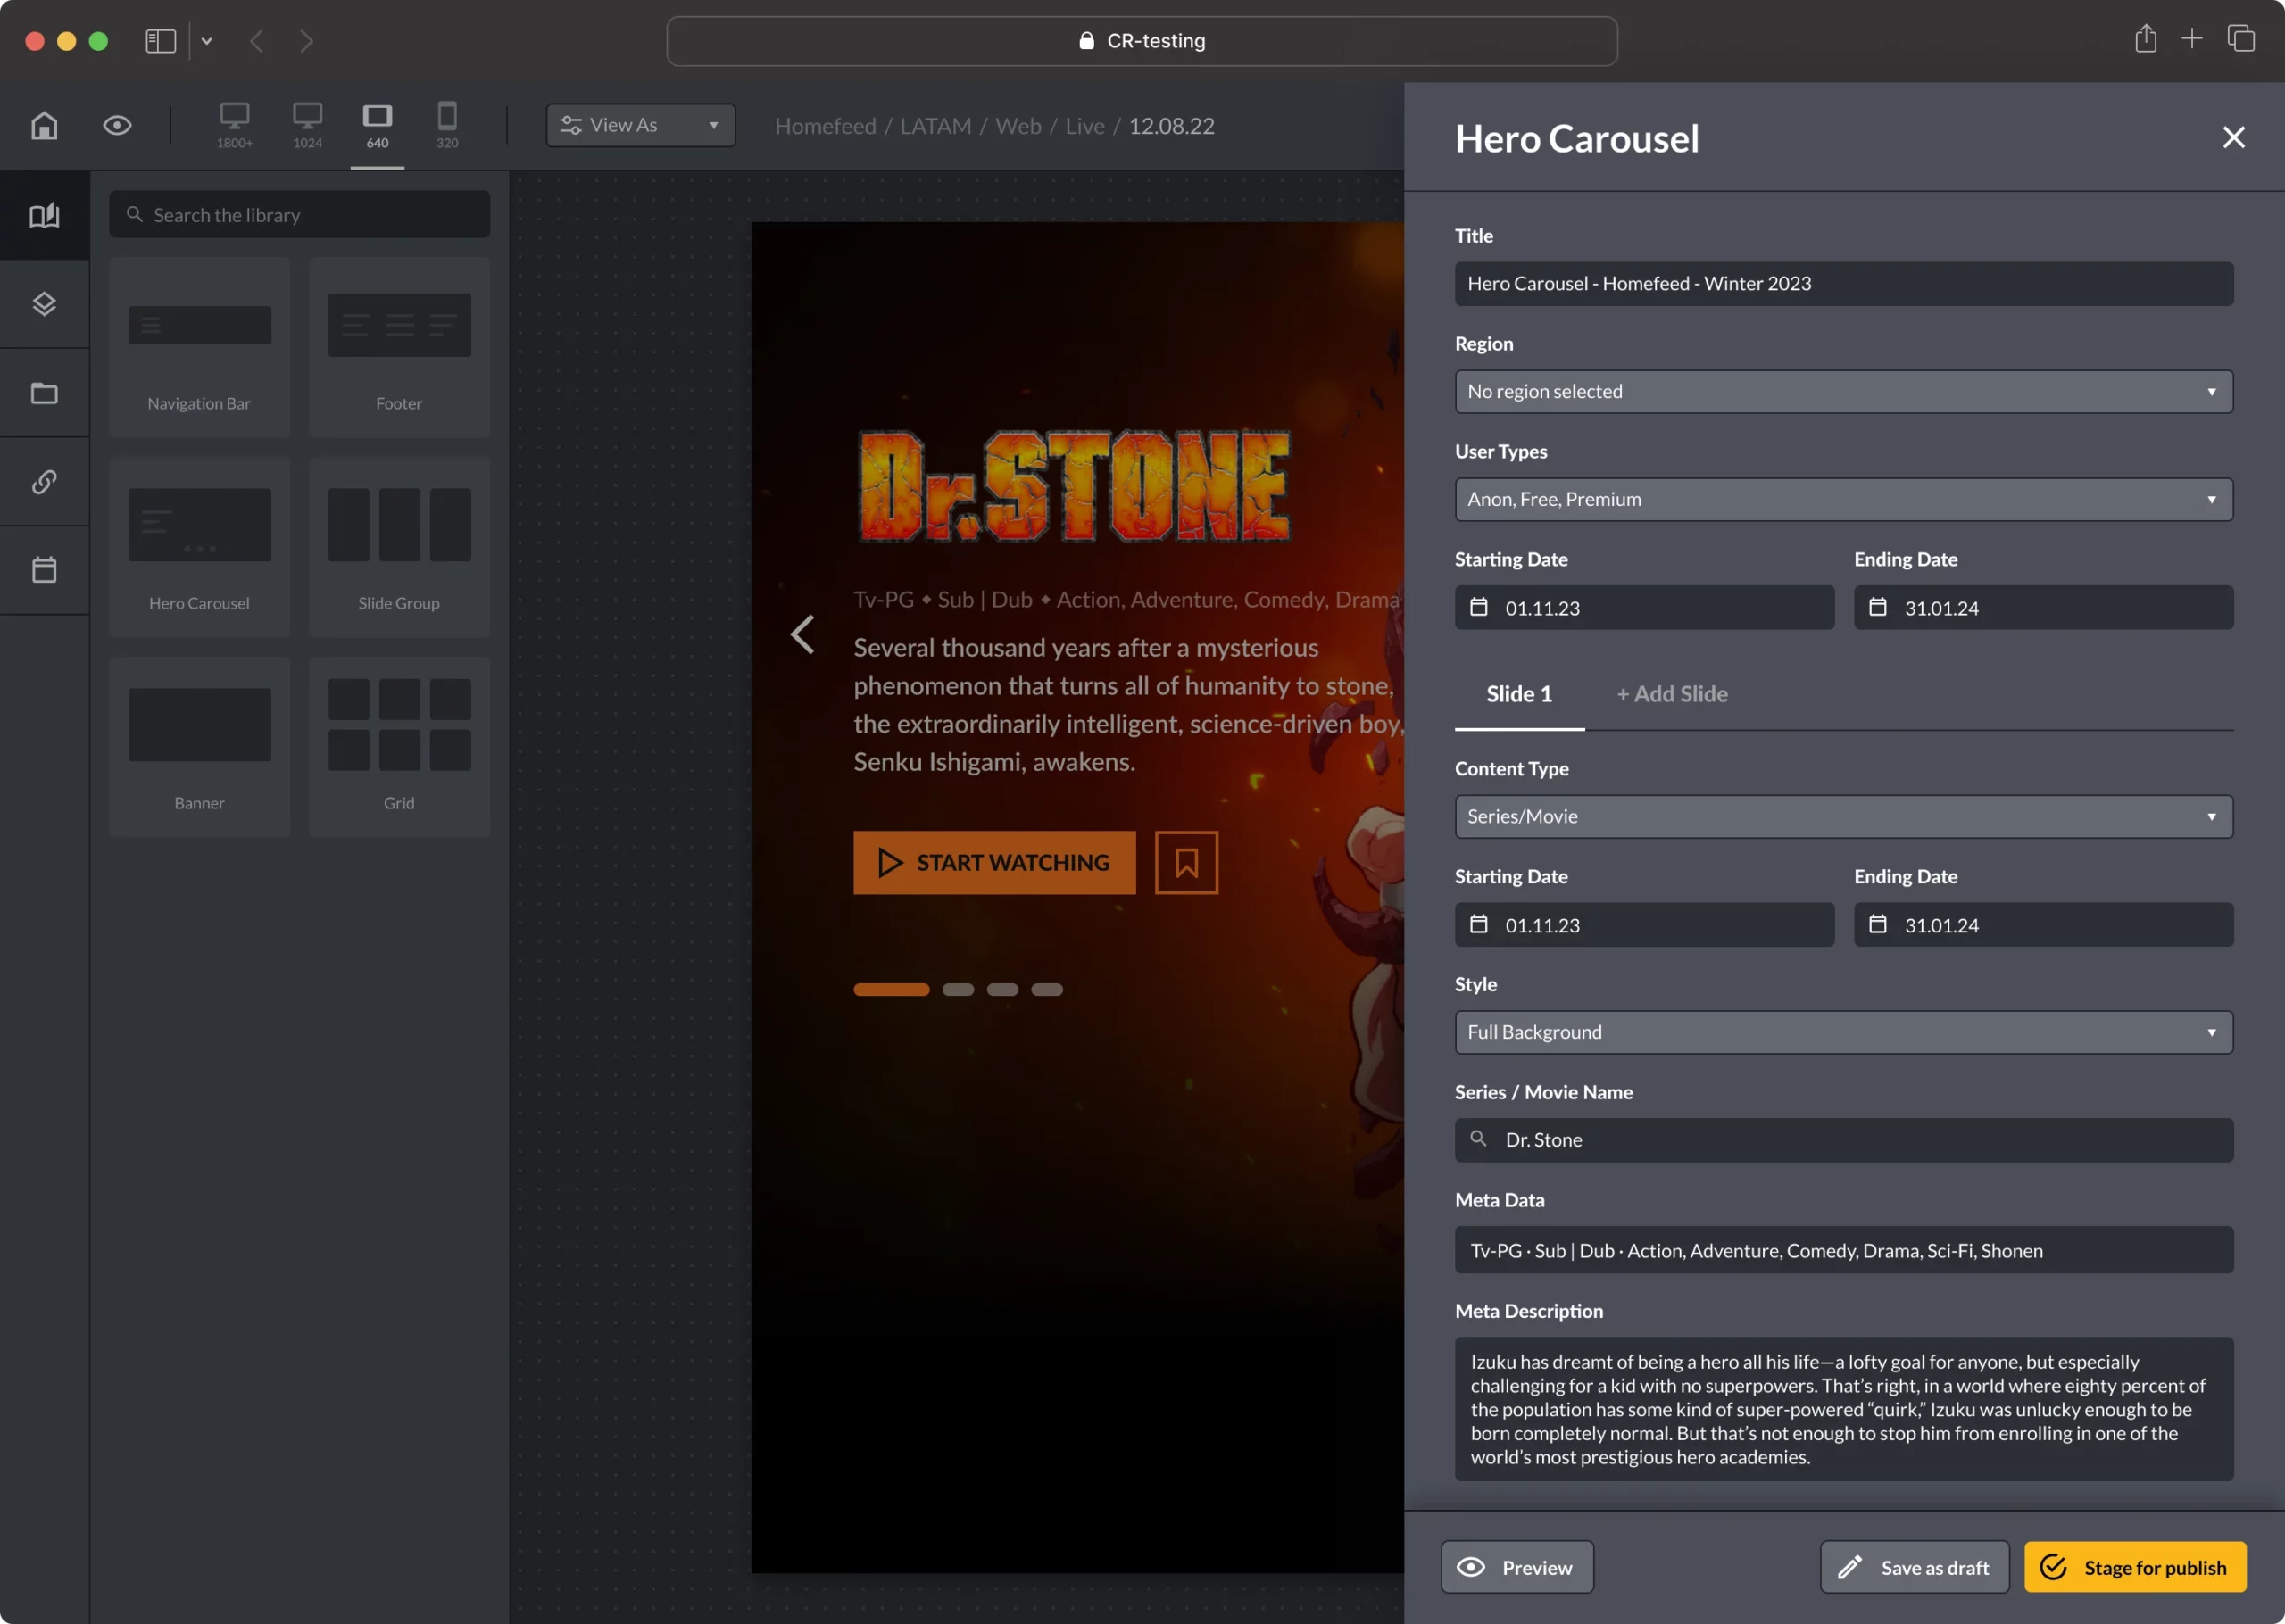This screenshot has height=1624, width=2285.
Task: Open the User Types dropdown
Action: 1843,500
